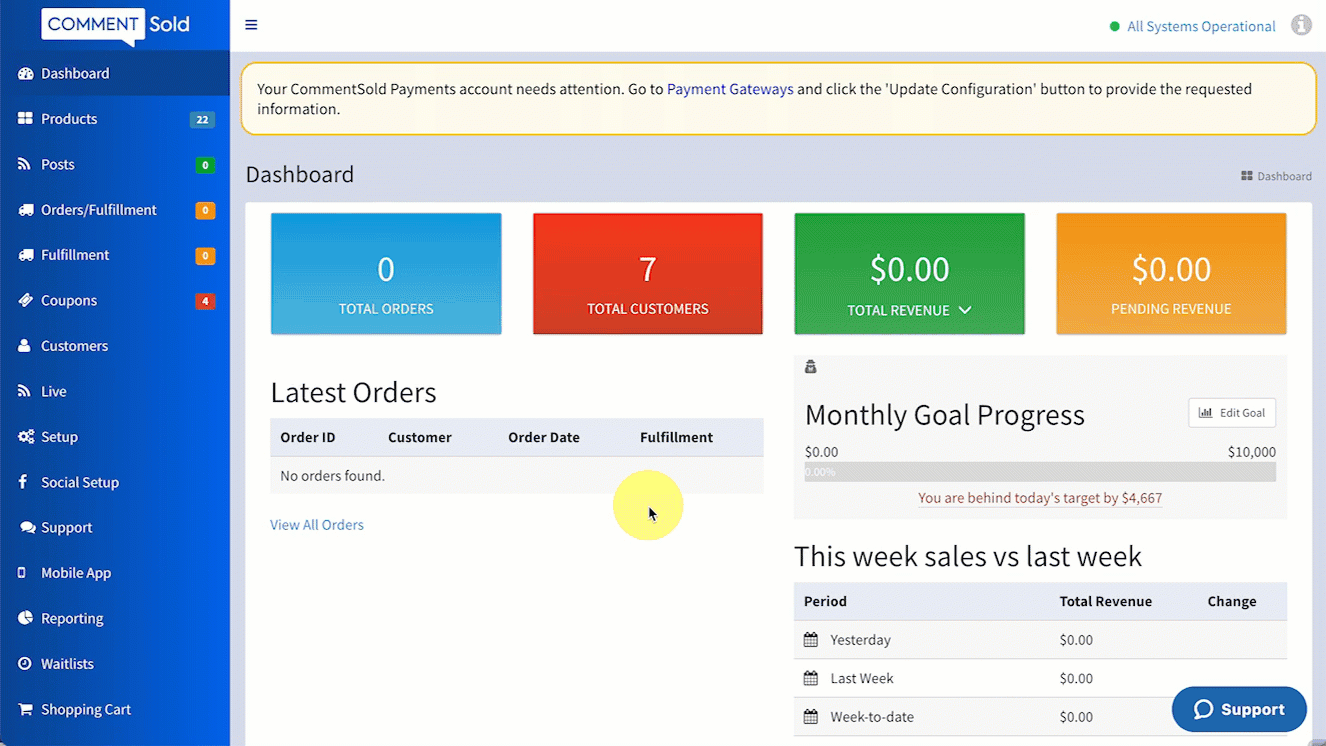
Task: Open Products from the sidebar
Action: tap(69, 119)
